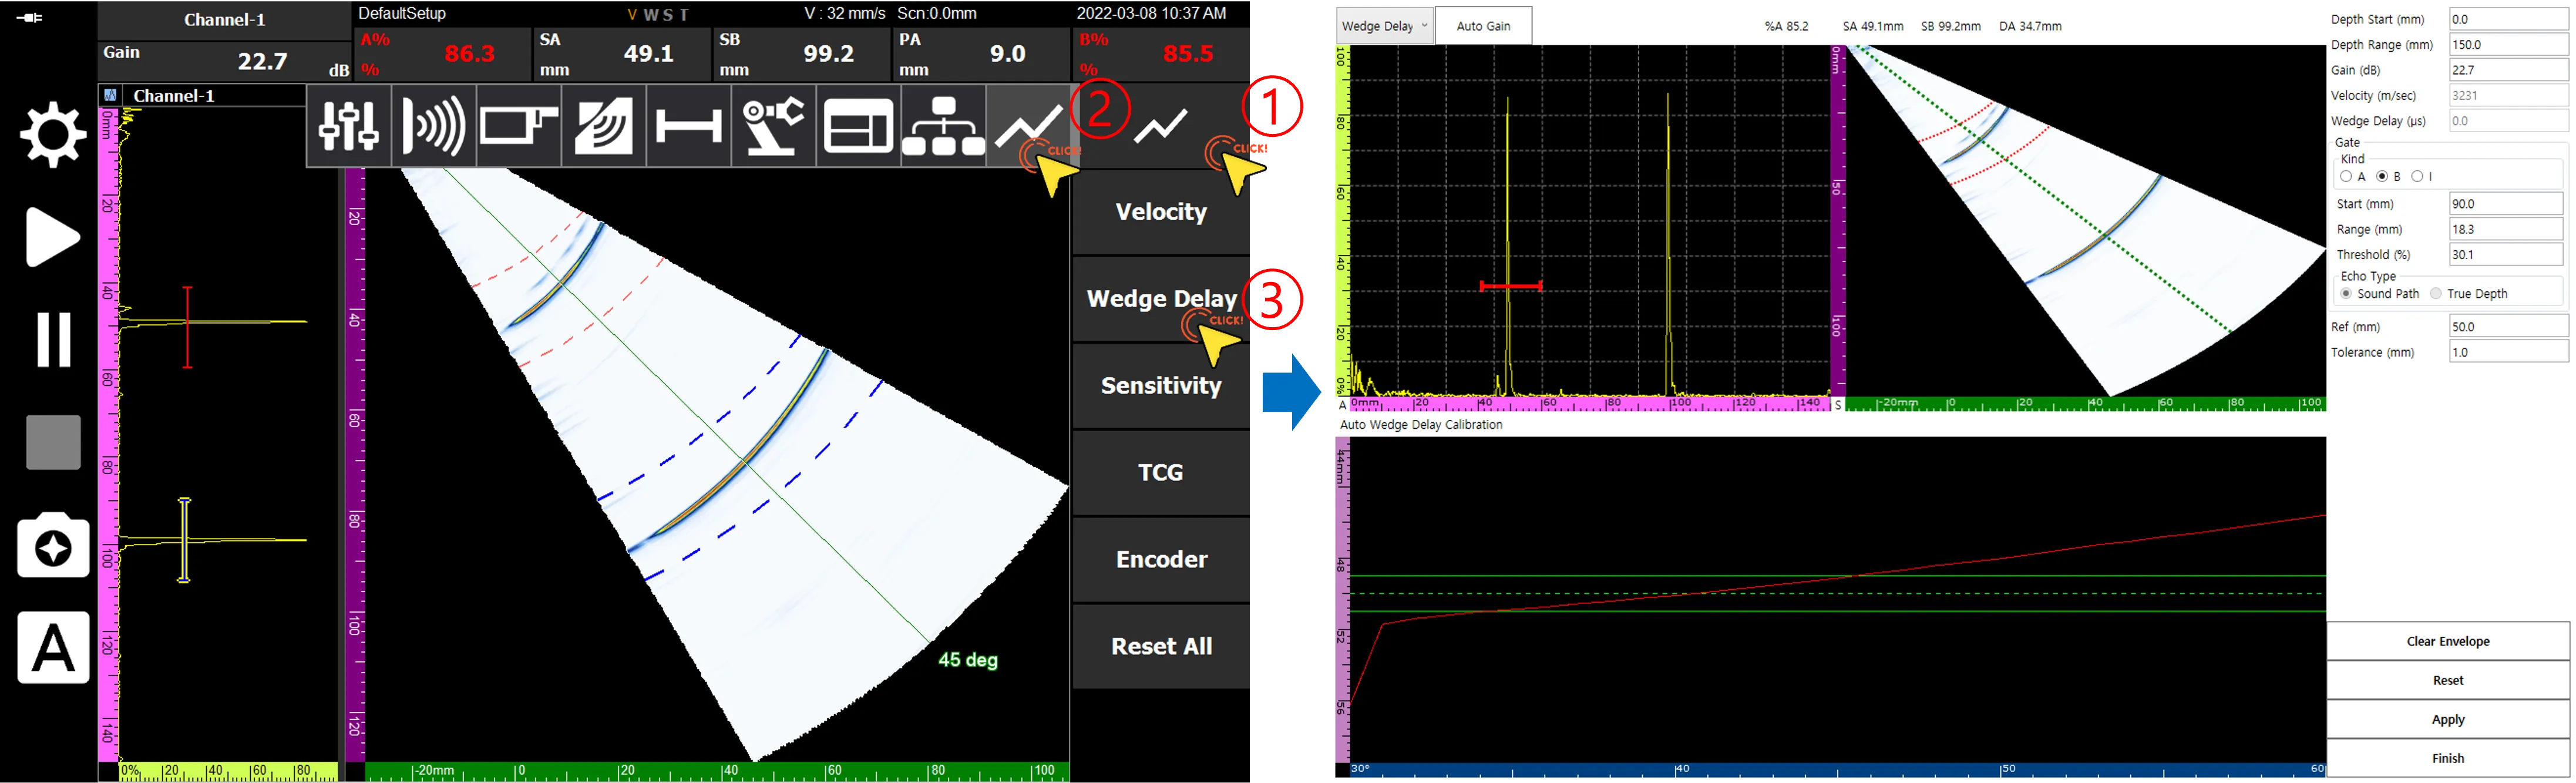Expand the Wedge Delay dropdown

coord(1385,26)
